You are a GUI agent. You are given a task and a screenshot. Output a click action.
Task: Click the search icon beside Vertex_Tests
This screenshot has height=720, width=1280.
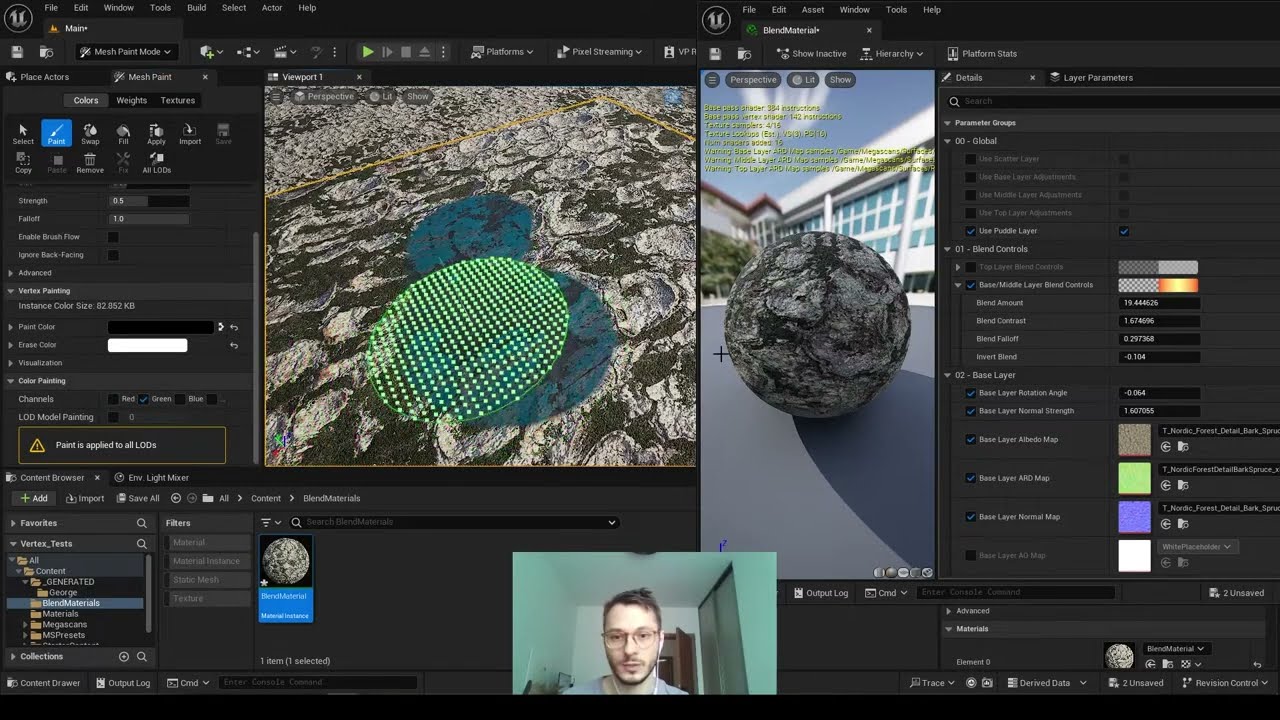(x=142, y=544)
